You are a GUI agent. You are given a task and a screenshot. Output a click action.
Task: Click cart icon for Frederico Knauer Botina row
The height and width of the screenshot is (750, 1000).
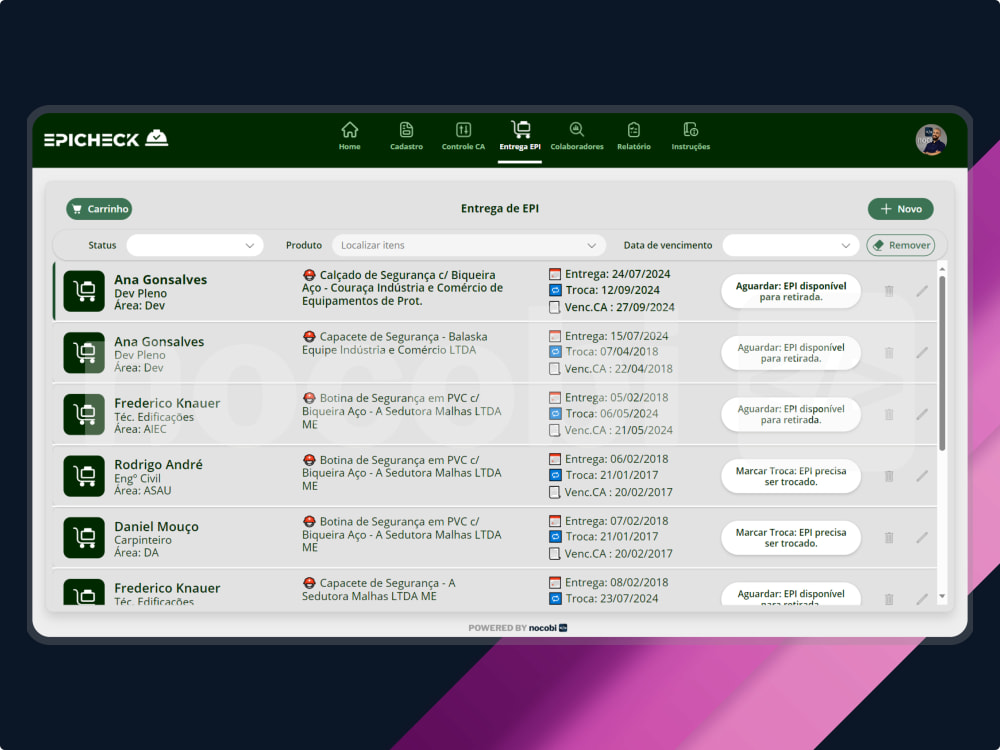pyautogui.click(x=84, y=415)
